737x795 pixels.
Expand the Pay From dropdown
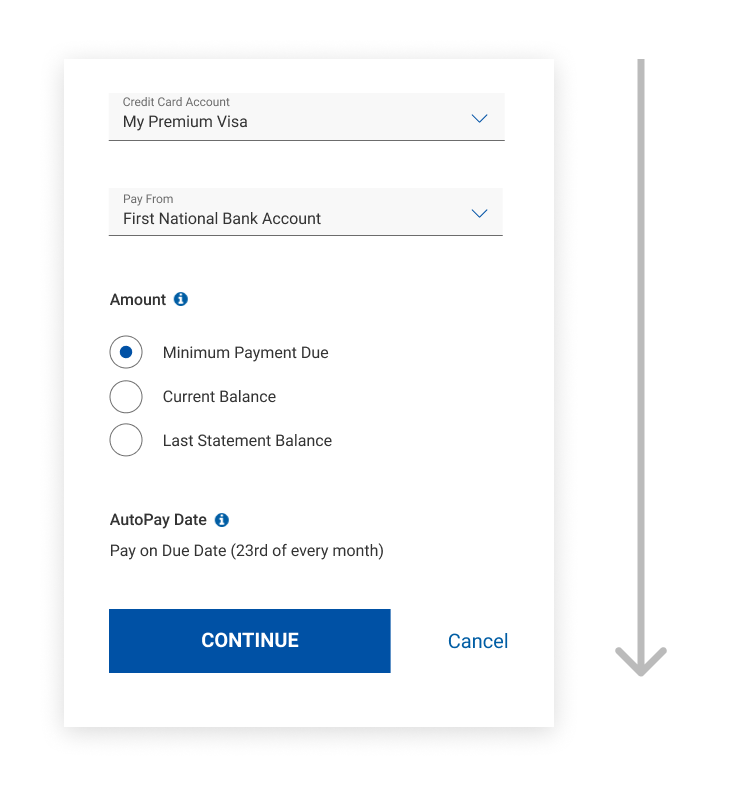click(305, 212)
